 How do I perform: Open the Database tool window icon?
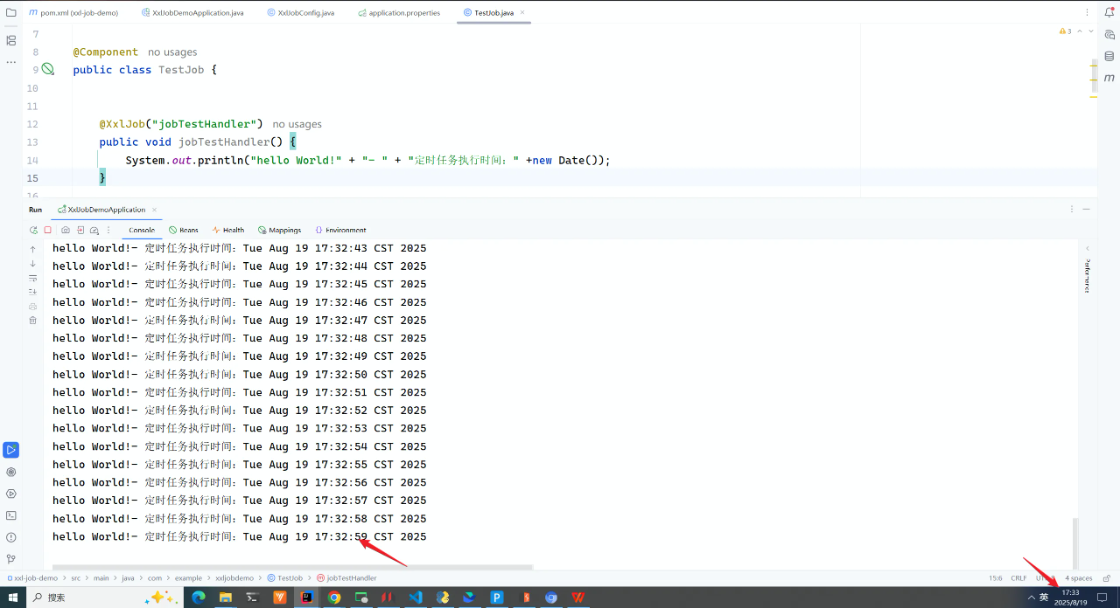point(1109,56)
